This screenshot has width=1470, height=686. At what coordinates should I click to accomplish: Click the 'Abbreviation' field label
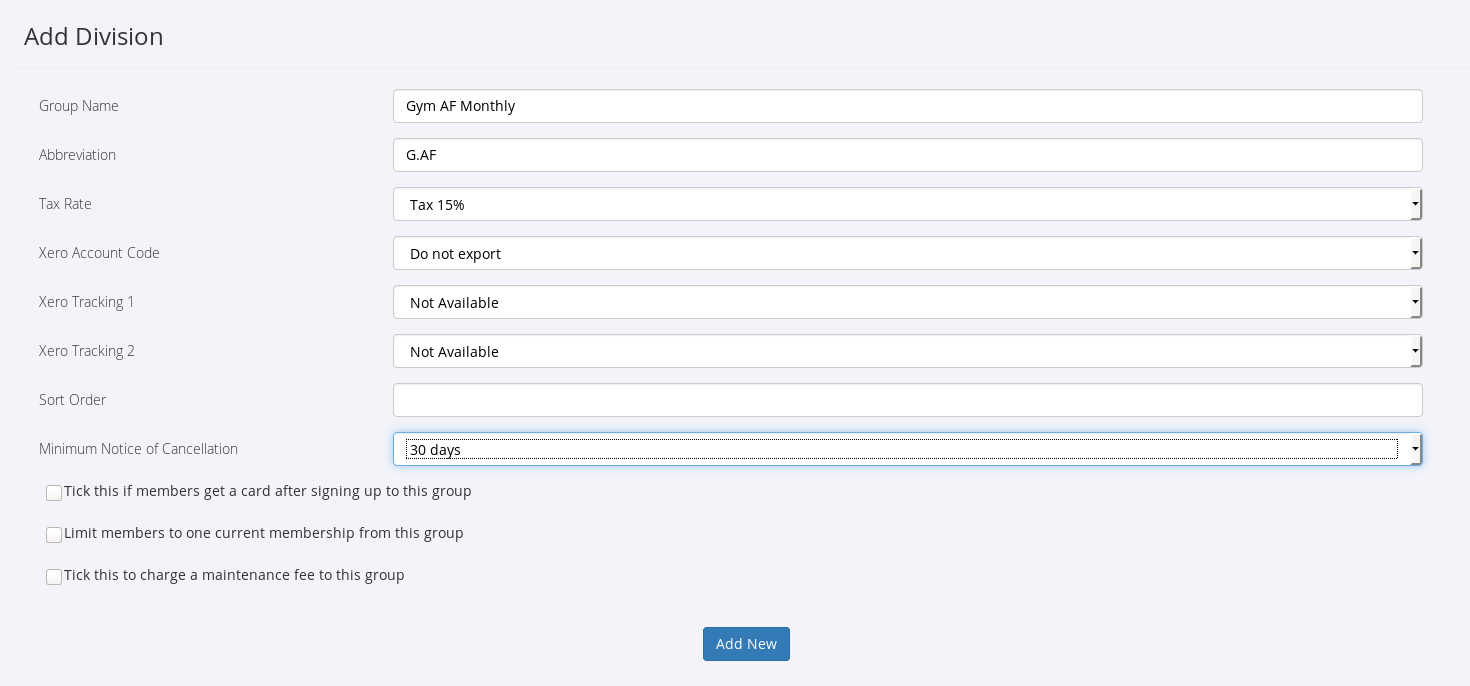(77, 155)
